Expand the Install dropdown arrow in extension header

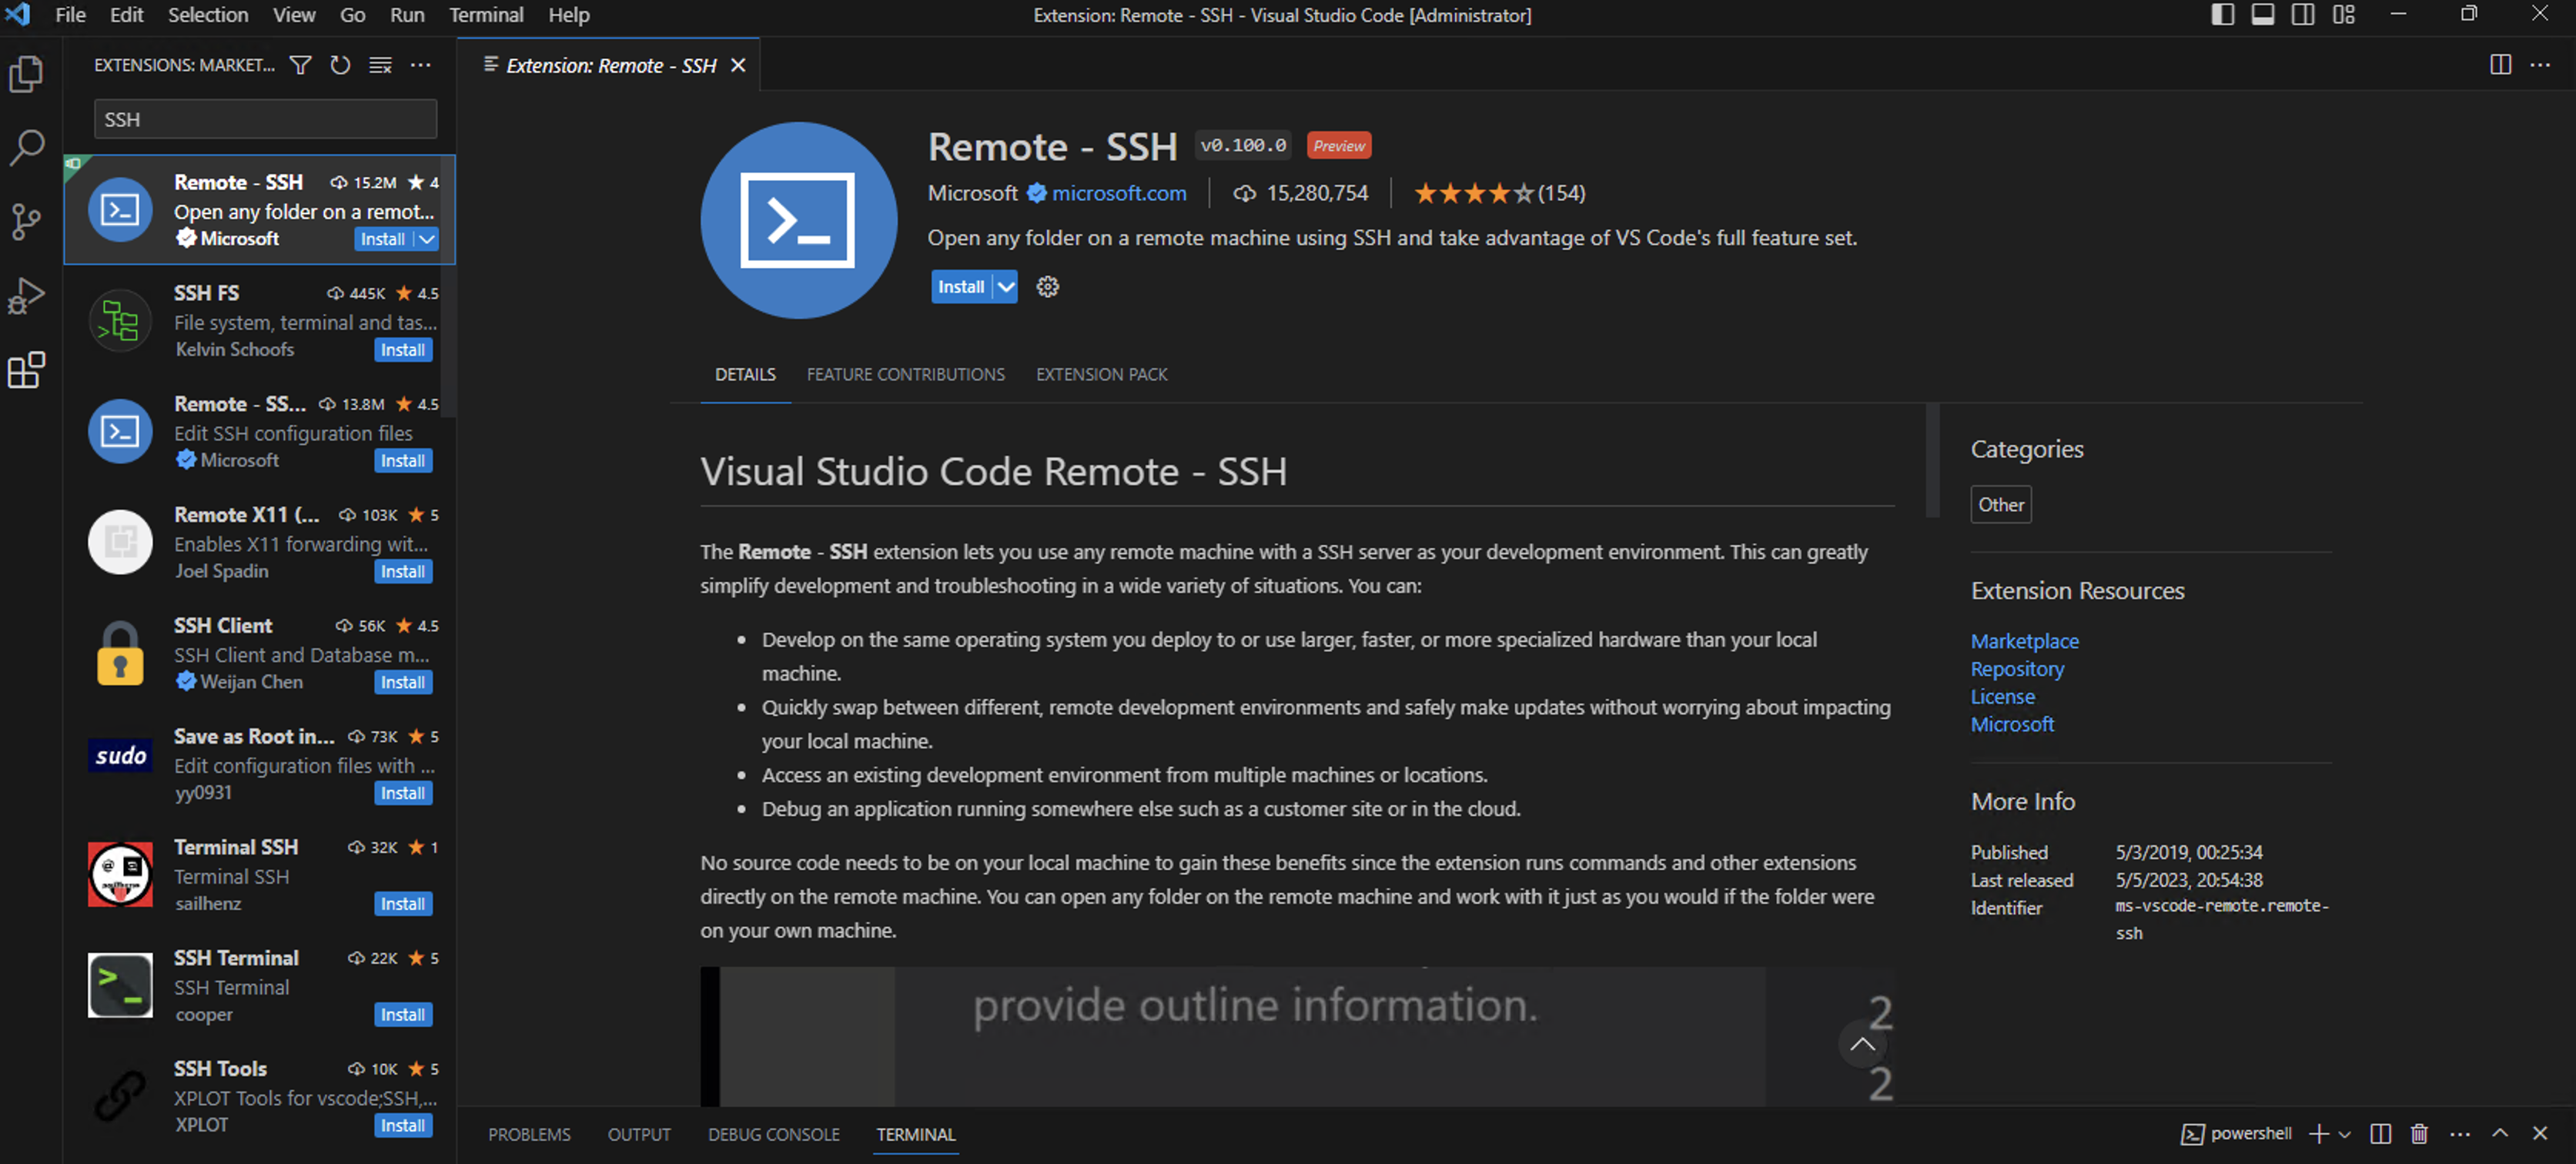tap(1005, 287)
